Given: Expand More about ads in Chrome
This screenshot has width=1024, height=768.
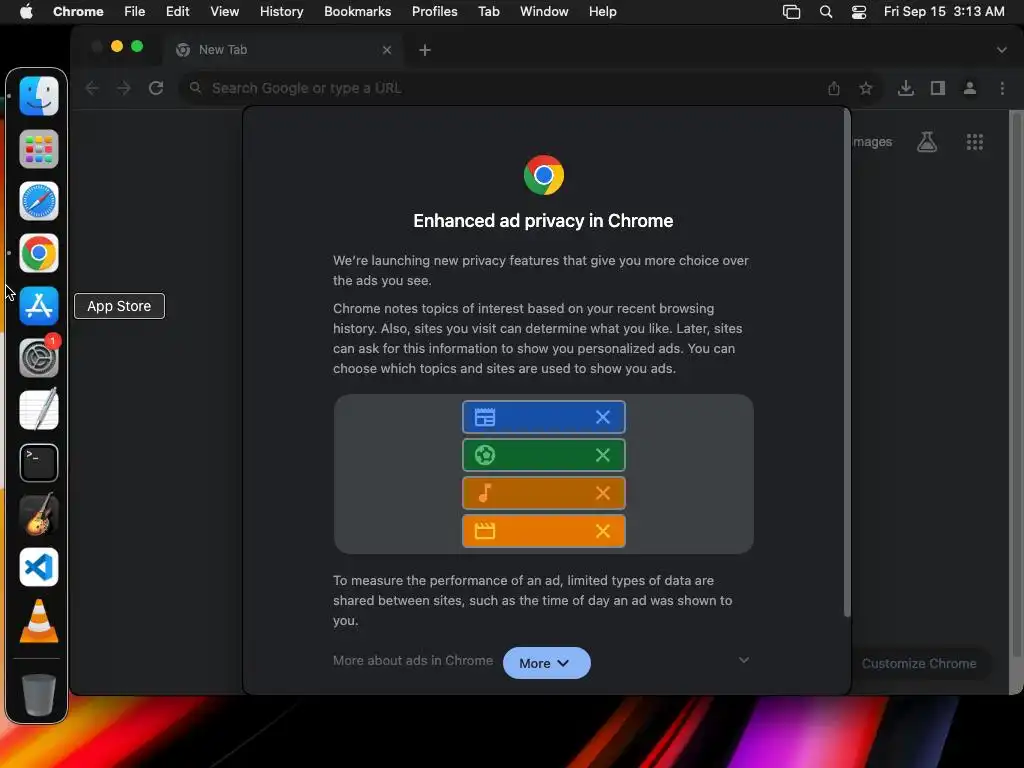Looking at the screenshot, I should [x=743, y=660].
